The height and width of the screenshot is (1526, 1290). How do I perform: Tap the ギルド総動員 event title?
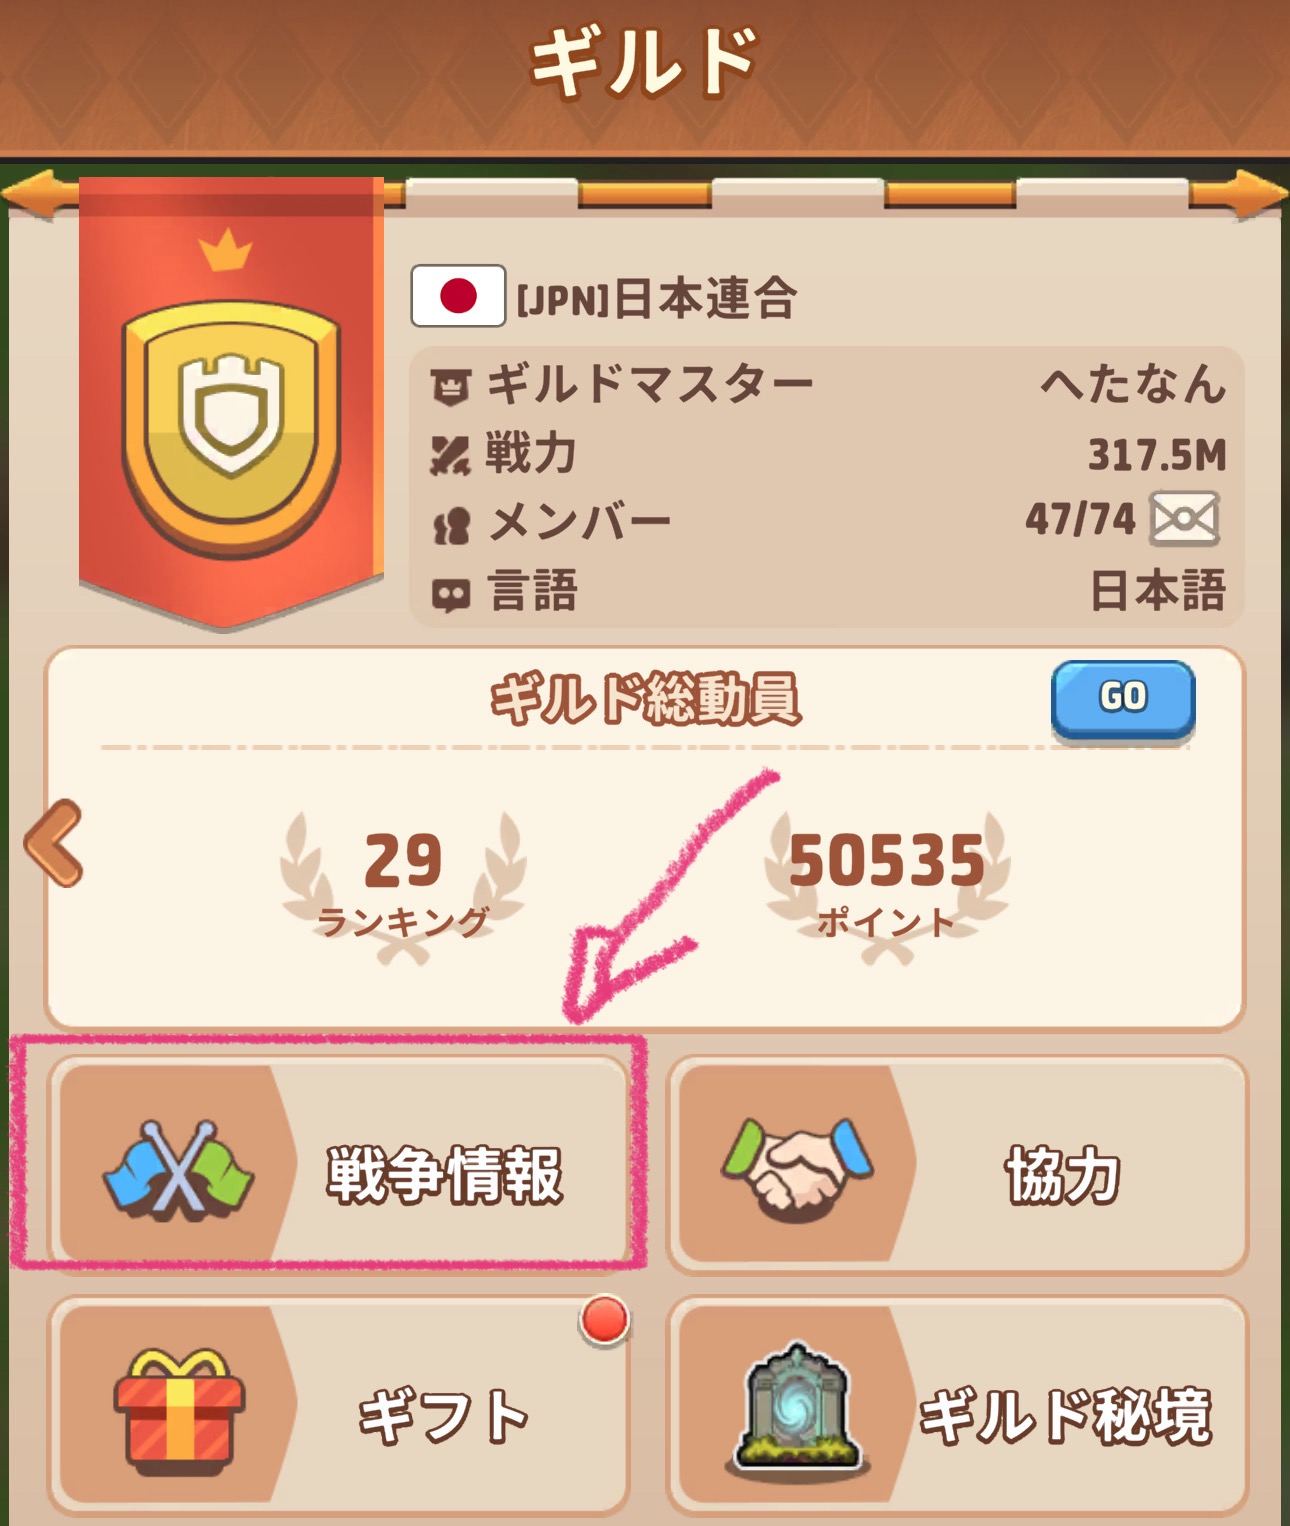[x=646, y=699]
